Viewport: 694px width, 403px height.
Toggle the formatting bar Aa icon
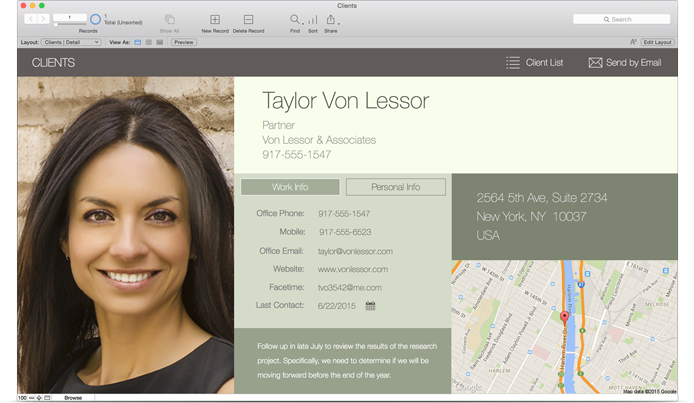[633, 42]
